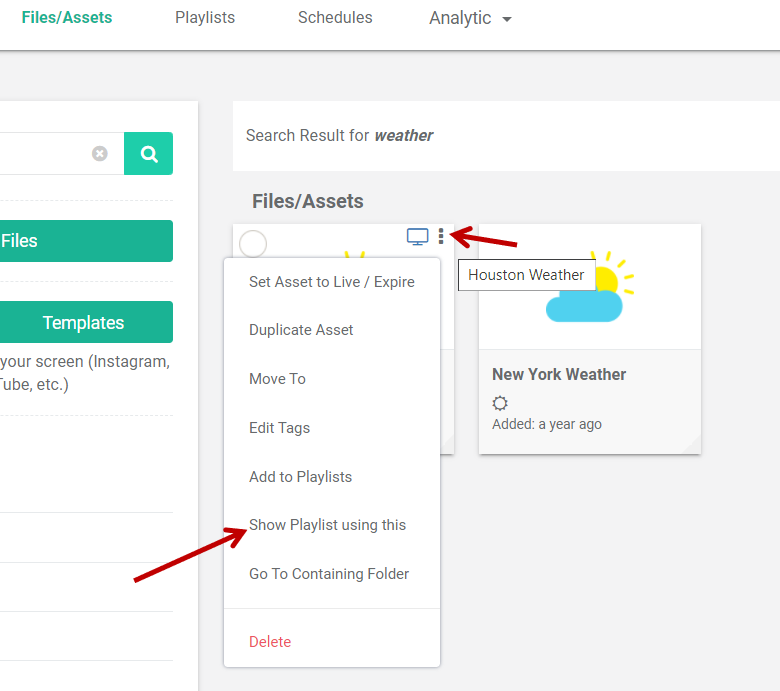Clear the search field text
This screenshot has height=691, width=780.
(100, 154)
